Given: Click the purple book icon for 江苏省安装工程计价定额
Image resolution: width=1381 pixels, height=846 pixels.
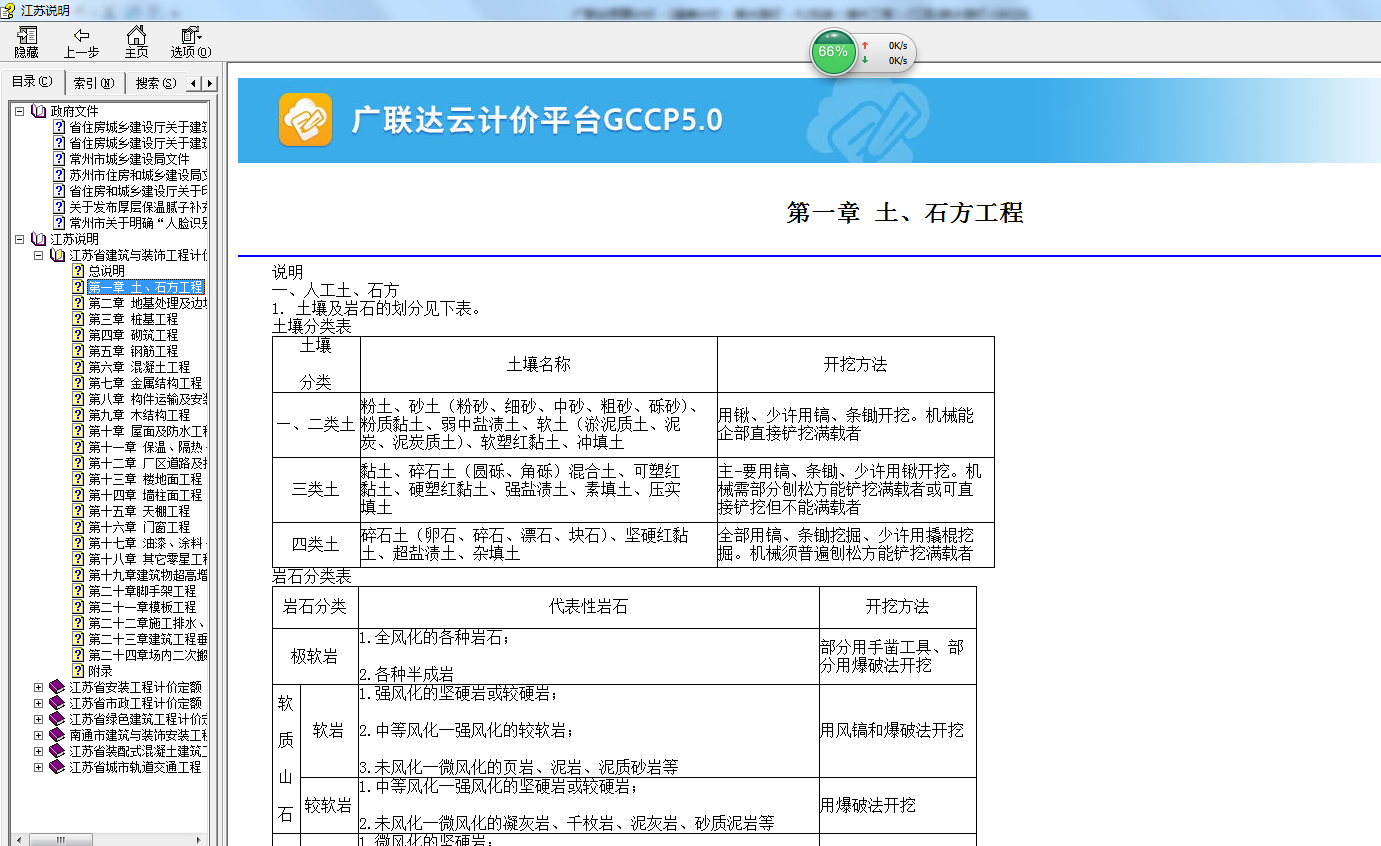Looking at the screenshot, I should point(57,687).
